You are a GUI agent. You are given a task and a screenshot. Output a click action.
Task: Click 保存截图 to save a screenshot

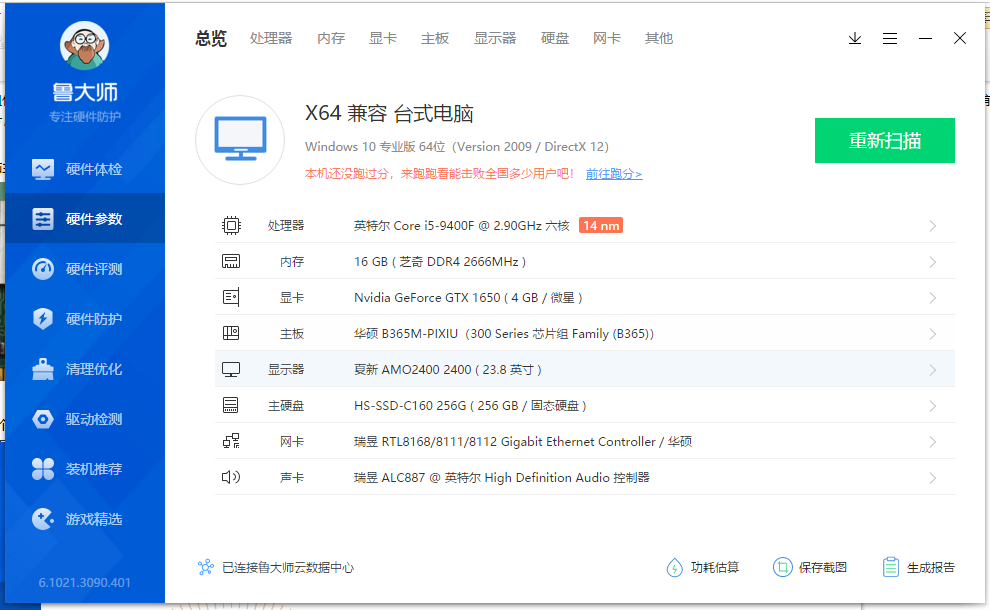810,567
